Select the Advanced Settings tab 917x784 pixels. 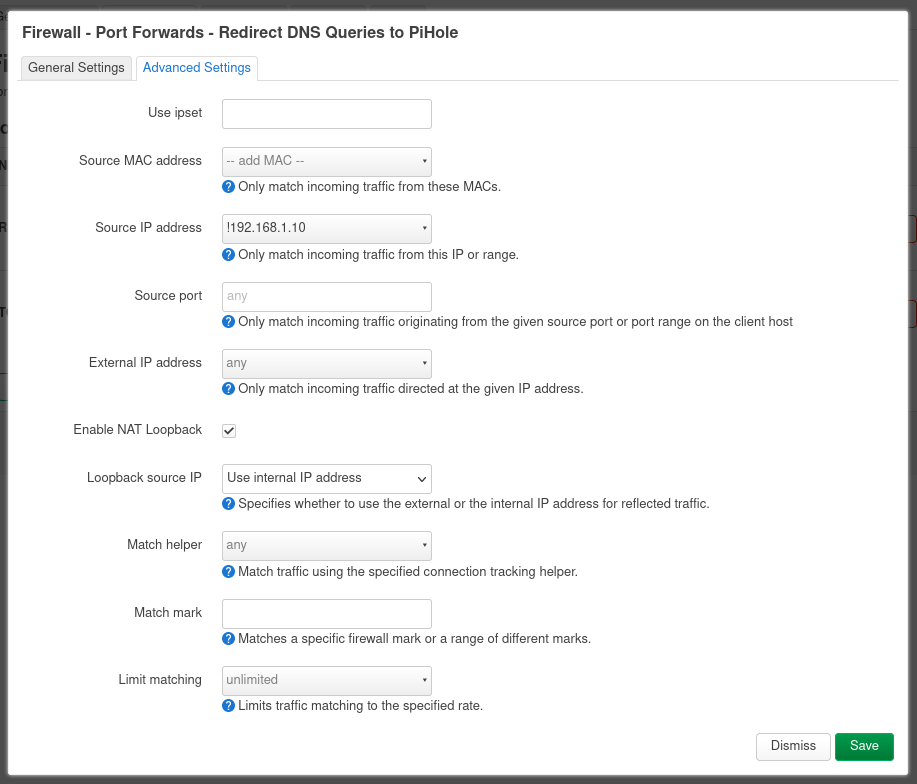pyautogui.click(x=196, y=68)
